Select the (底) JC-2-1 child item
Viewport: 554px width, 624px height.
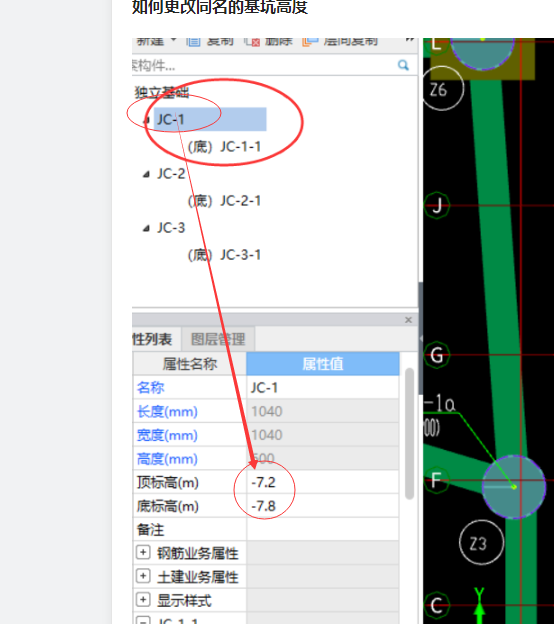[x=224, y=201]
